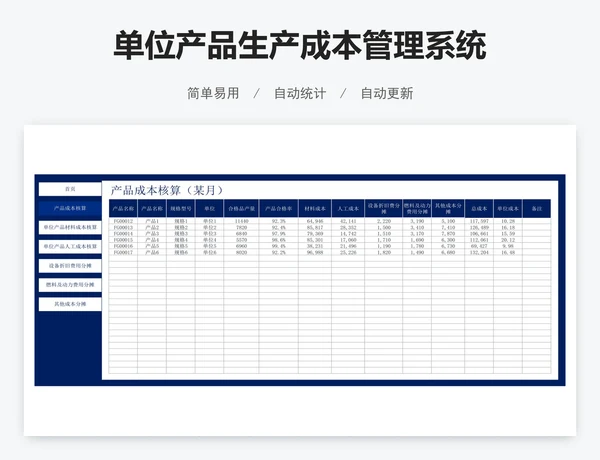This screenshot has height=460, width=600.
Task: Click total cost cell 132,204
Action: [x=479, y=253]
